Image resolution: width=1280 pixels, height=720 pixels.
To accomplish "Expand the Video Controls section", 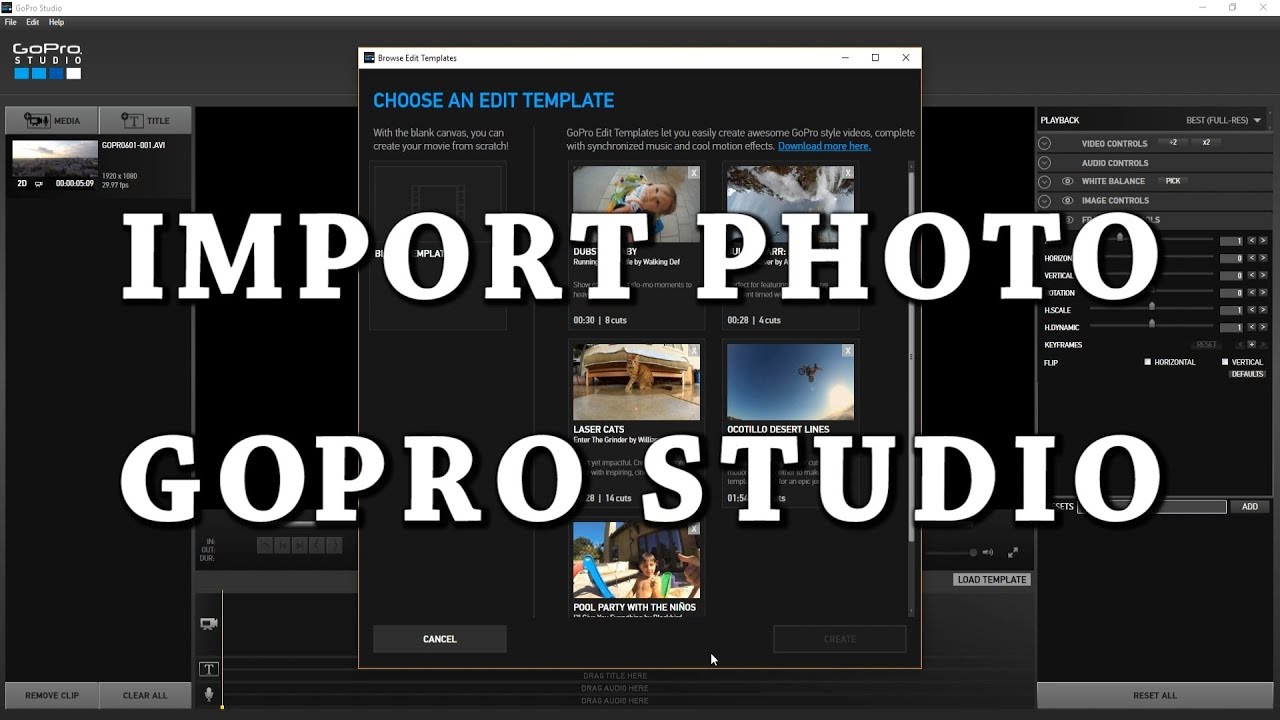I will 1044,143.
